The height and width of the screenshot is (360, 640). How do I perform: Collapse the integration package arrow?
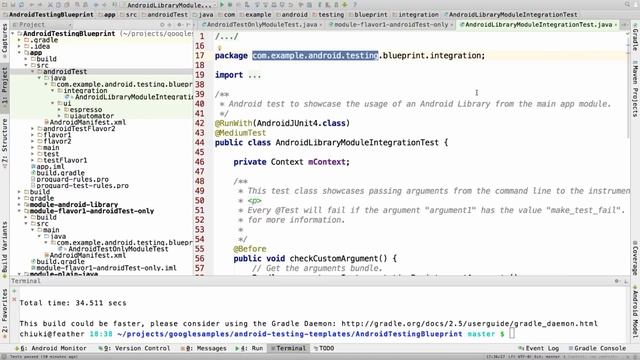[x=53, y=91]
